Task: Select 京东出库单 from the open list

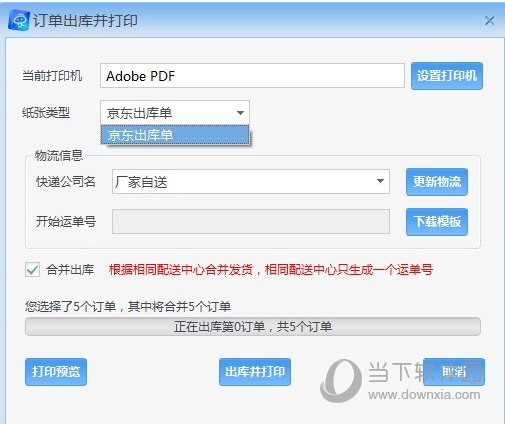Action: [x=175, y=135]
